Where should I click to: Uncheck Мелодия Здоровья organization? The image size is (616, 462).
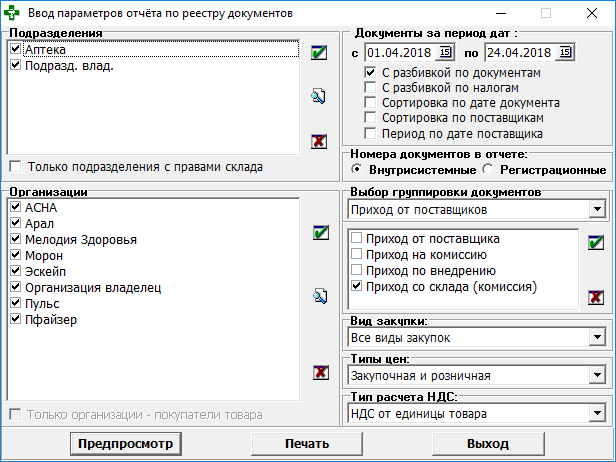15,239
